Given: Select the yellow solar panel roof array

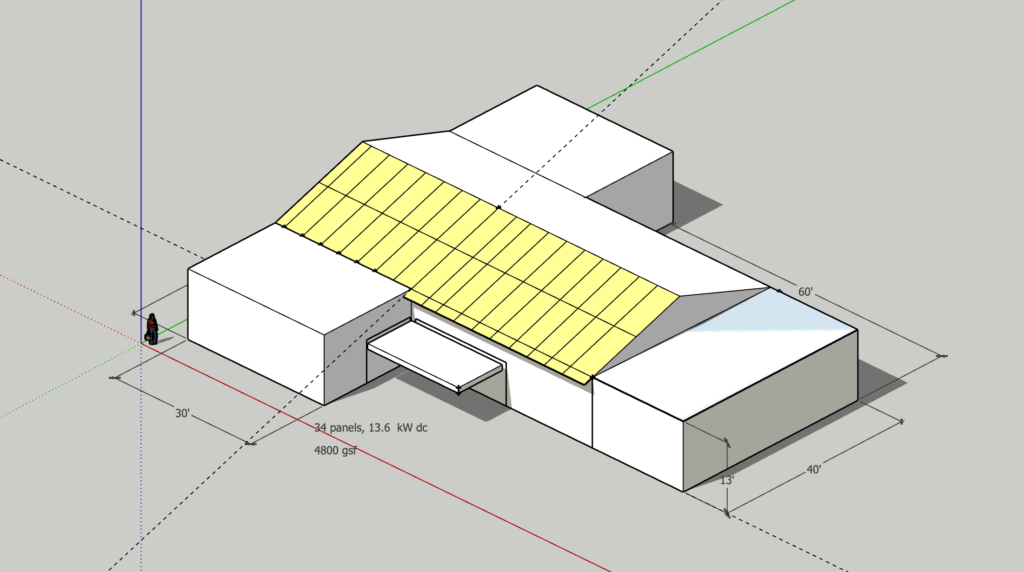Looking at the screenshot, I should tap(477, 261).
